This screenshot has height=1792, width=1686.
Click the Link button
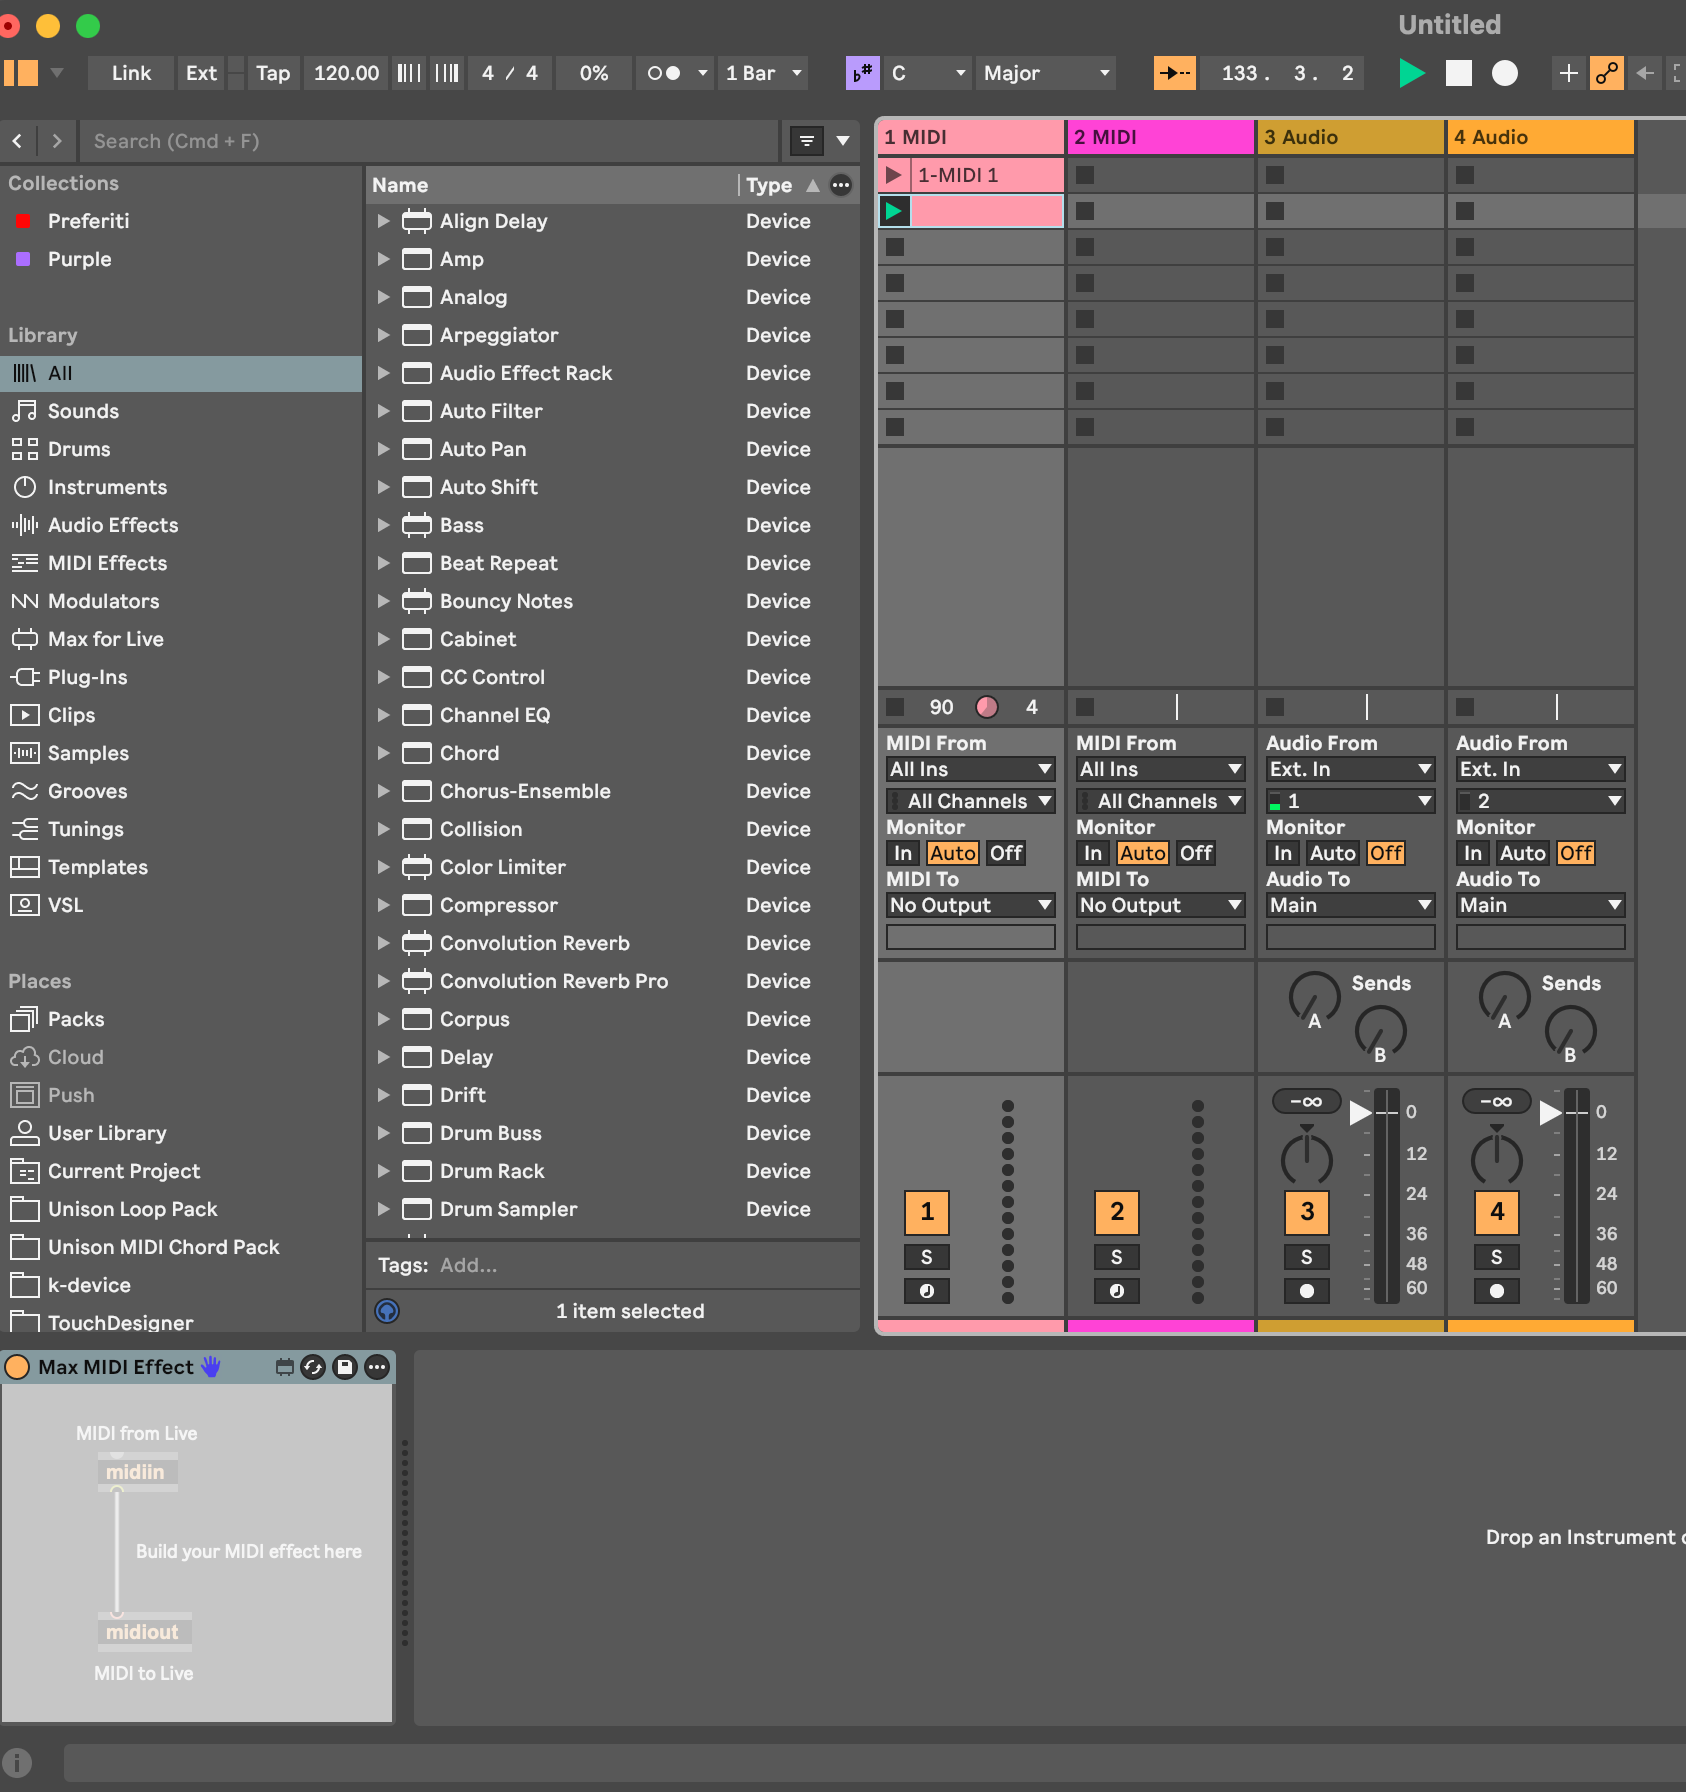click(131, 73)
